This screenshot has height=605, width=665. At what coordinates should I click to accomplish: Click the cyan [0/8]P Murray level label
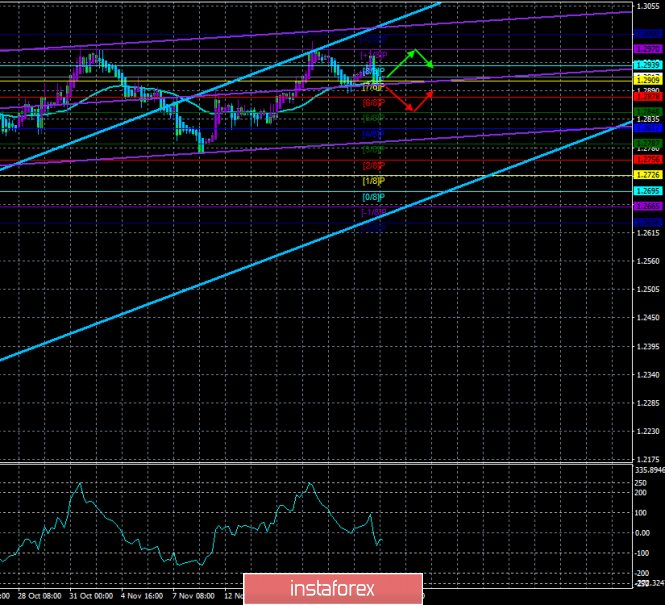pos(373,196)
